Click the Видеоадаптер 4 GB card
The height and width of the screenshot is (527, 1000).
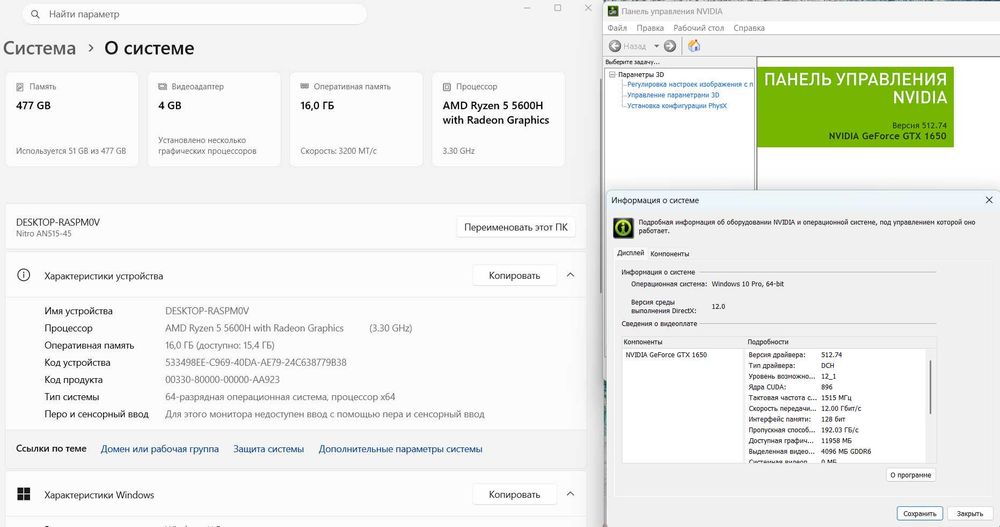pos(214,119)
